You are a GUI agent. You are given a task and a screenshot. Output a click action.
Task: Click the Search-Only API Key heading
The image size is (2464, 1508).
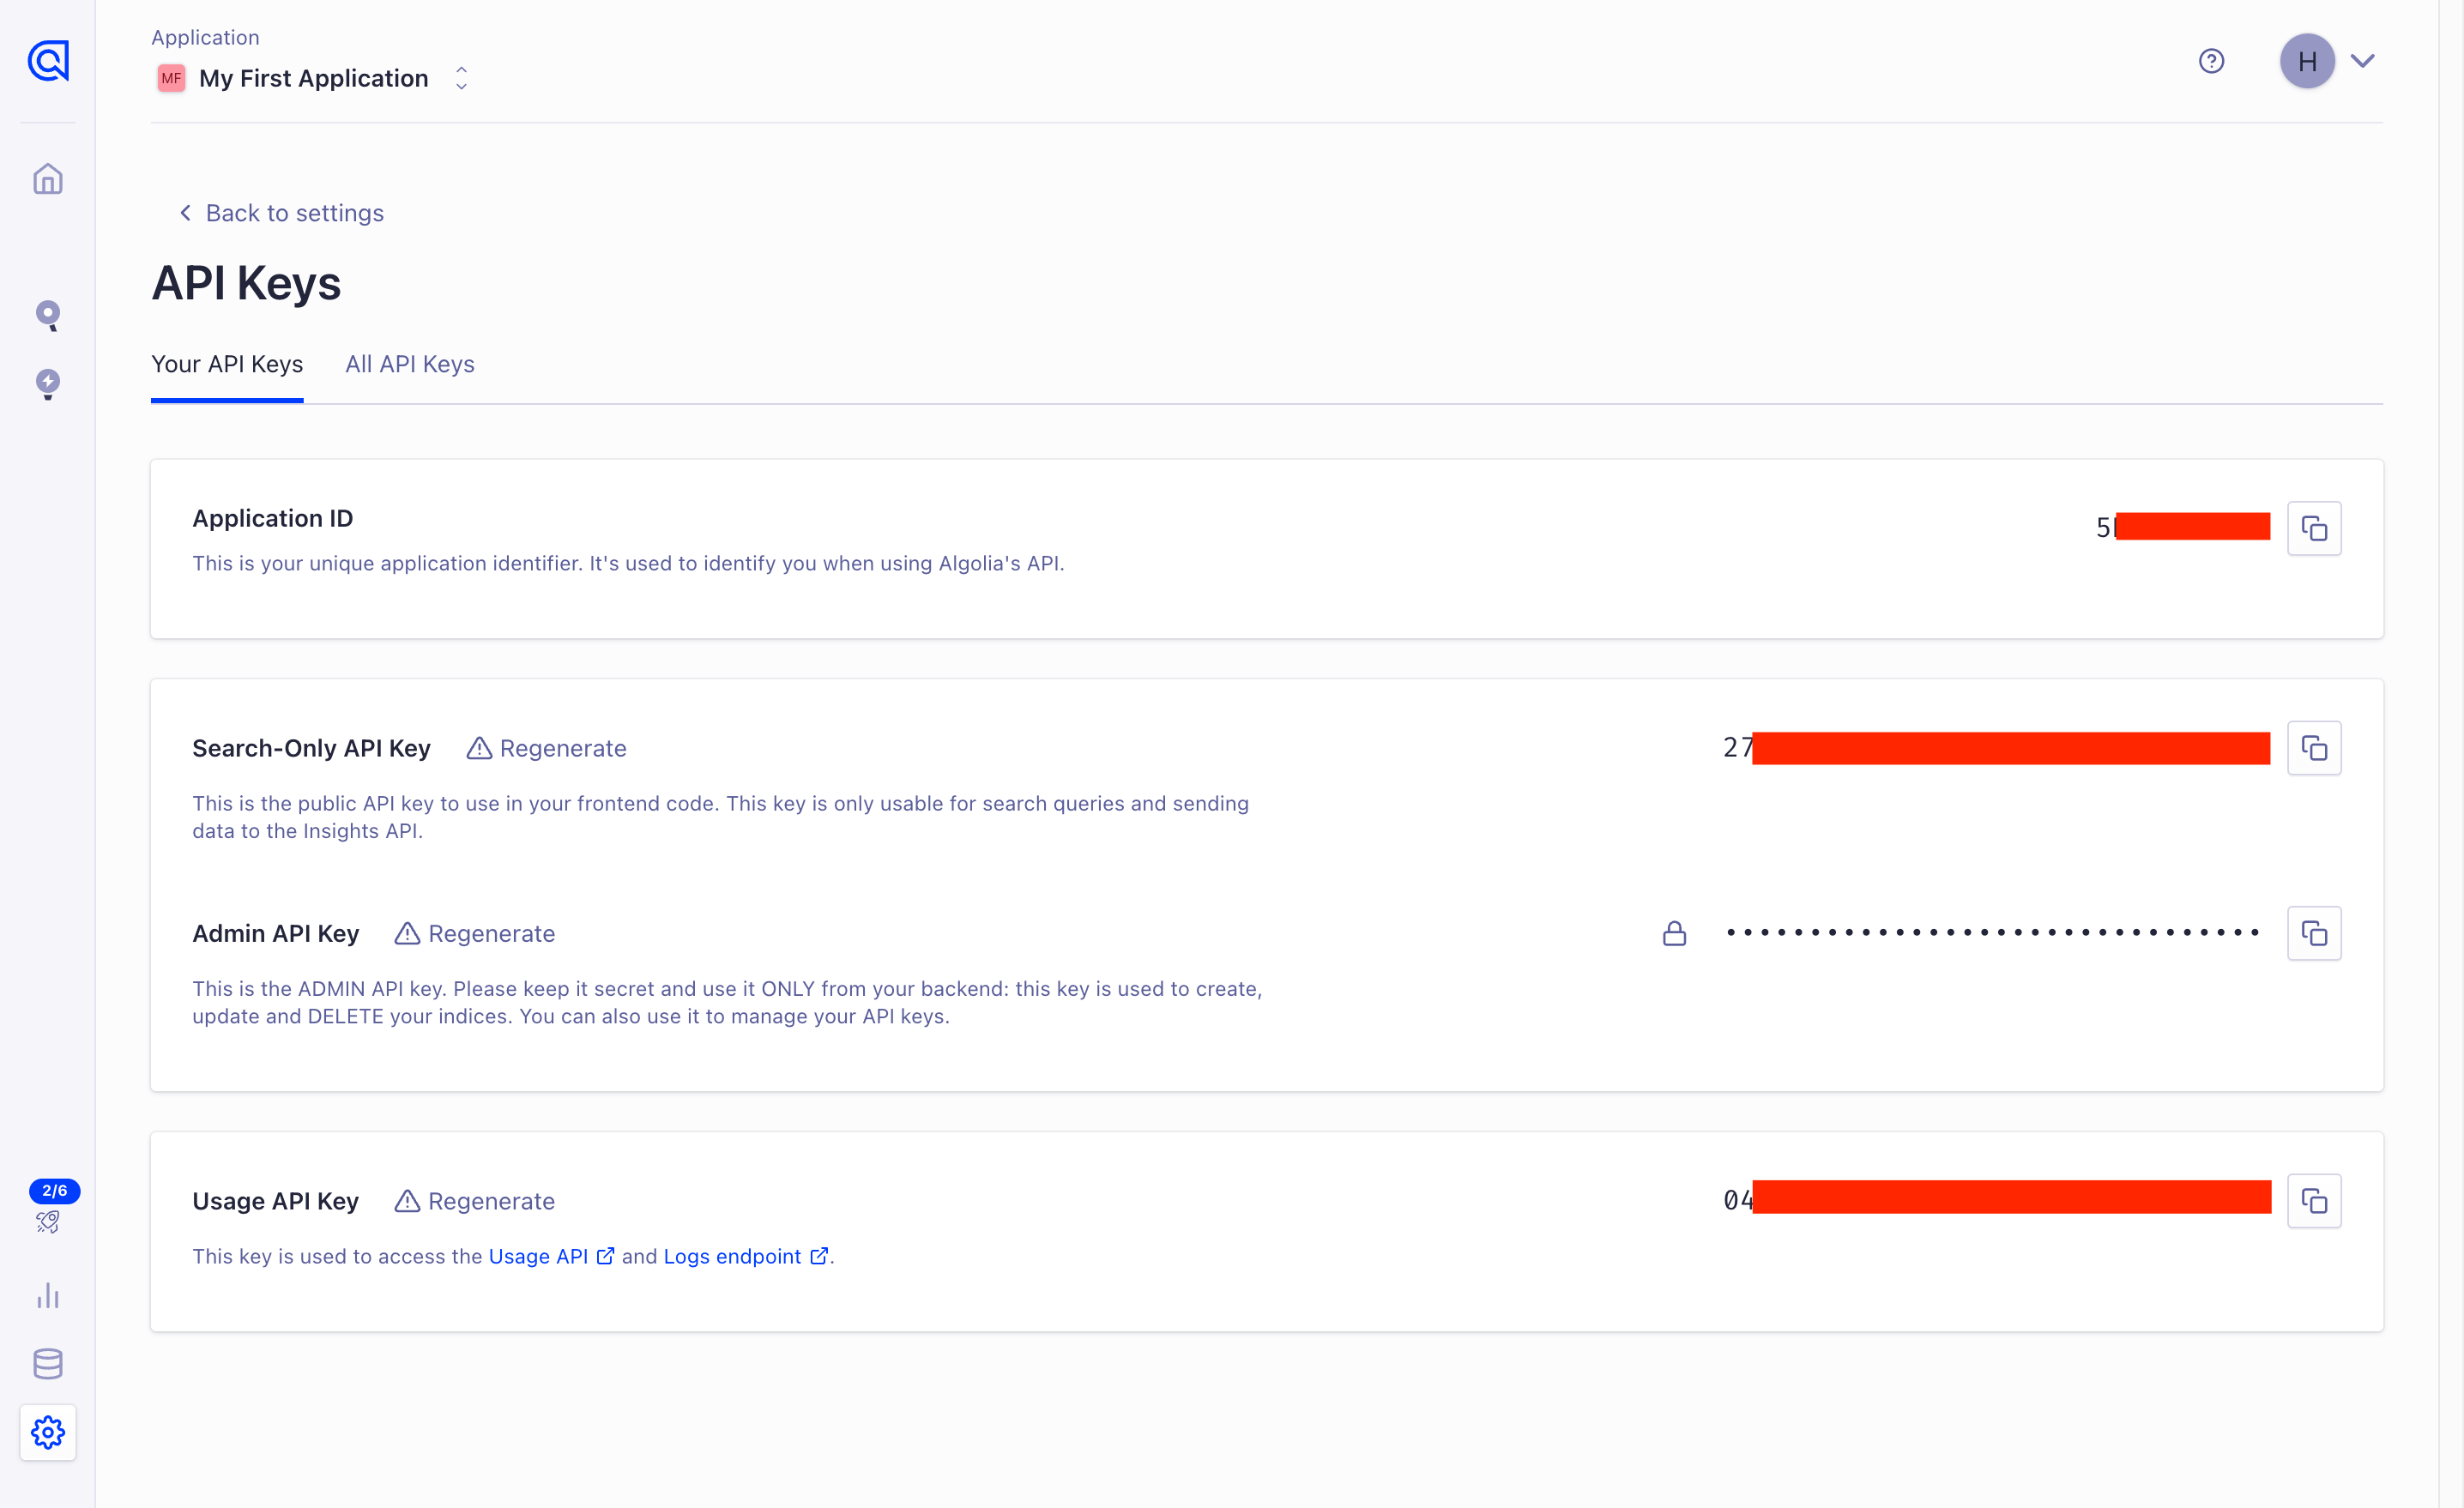pyautogui.click(x=311, y=748)
